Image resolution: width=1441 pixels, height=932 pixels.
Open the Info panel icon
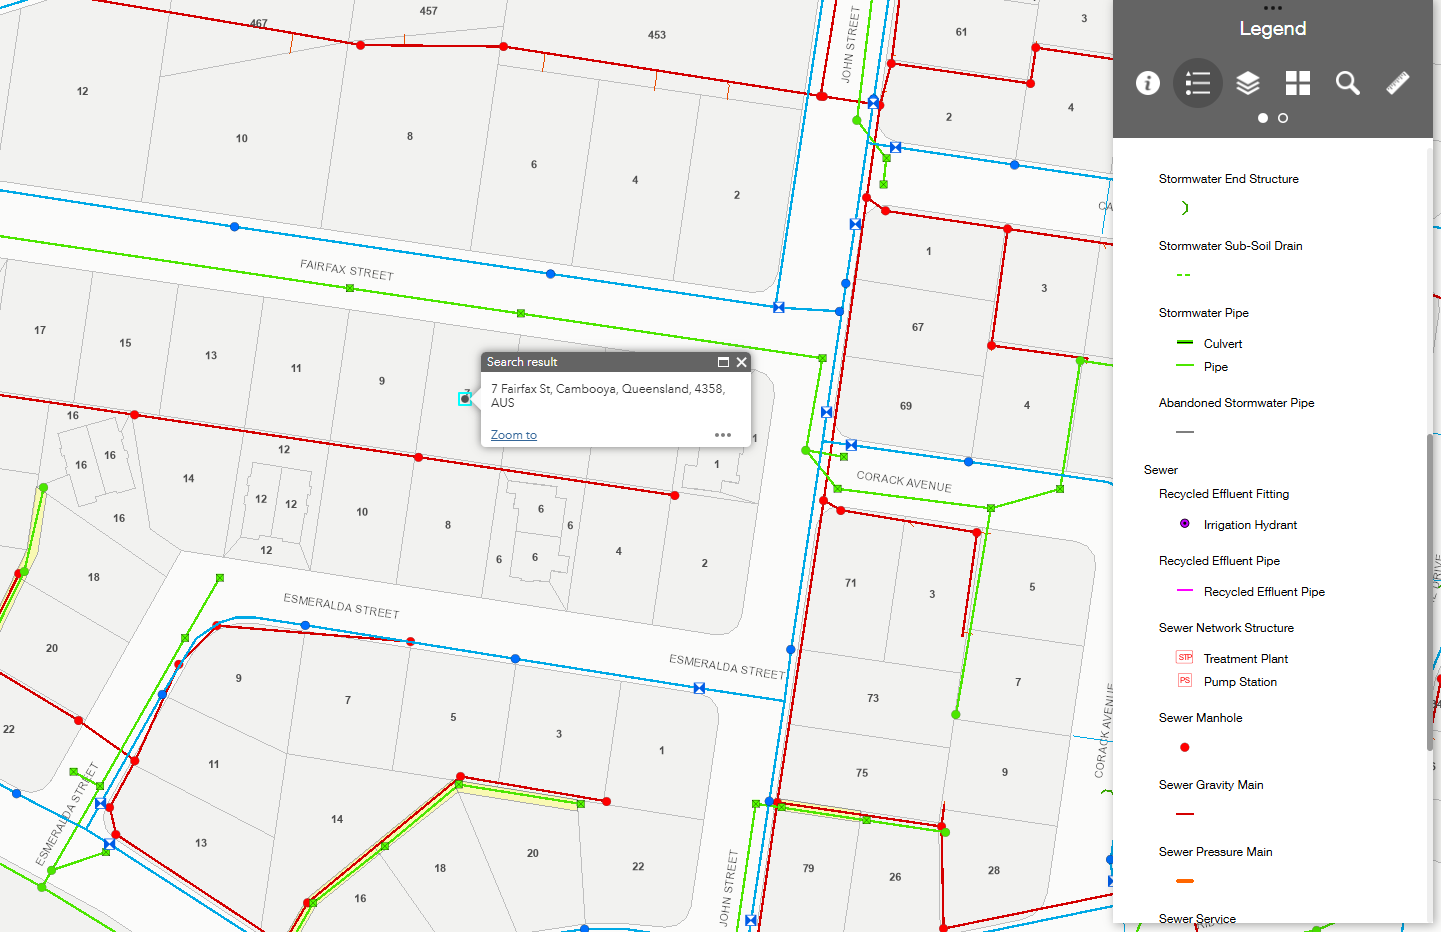coord(1147,83)
